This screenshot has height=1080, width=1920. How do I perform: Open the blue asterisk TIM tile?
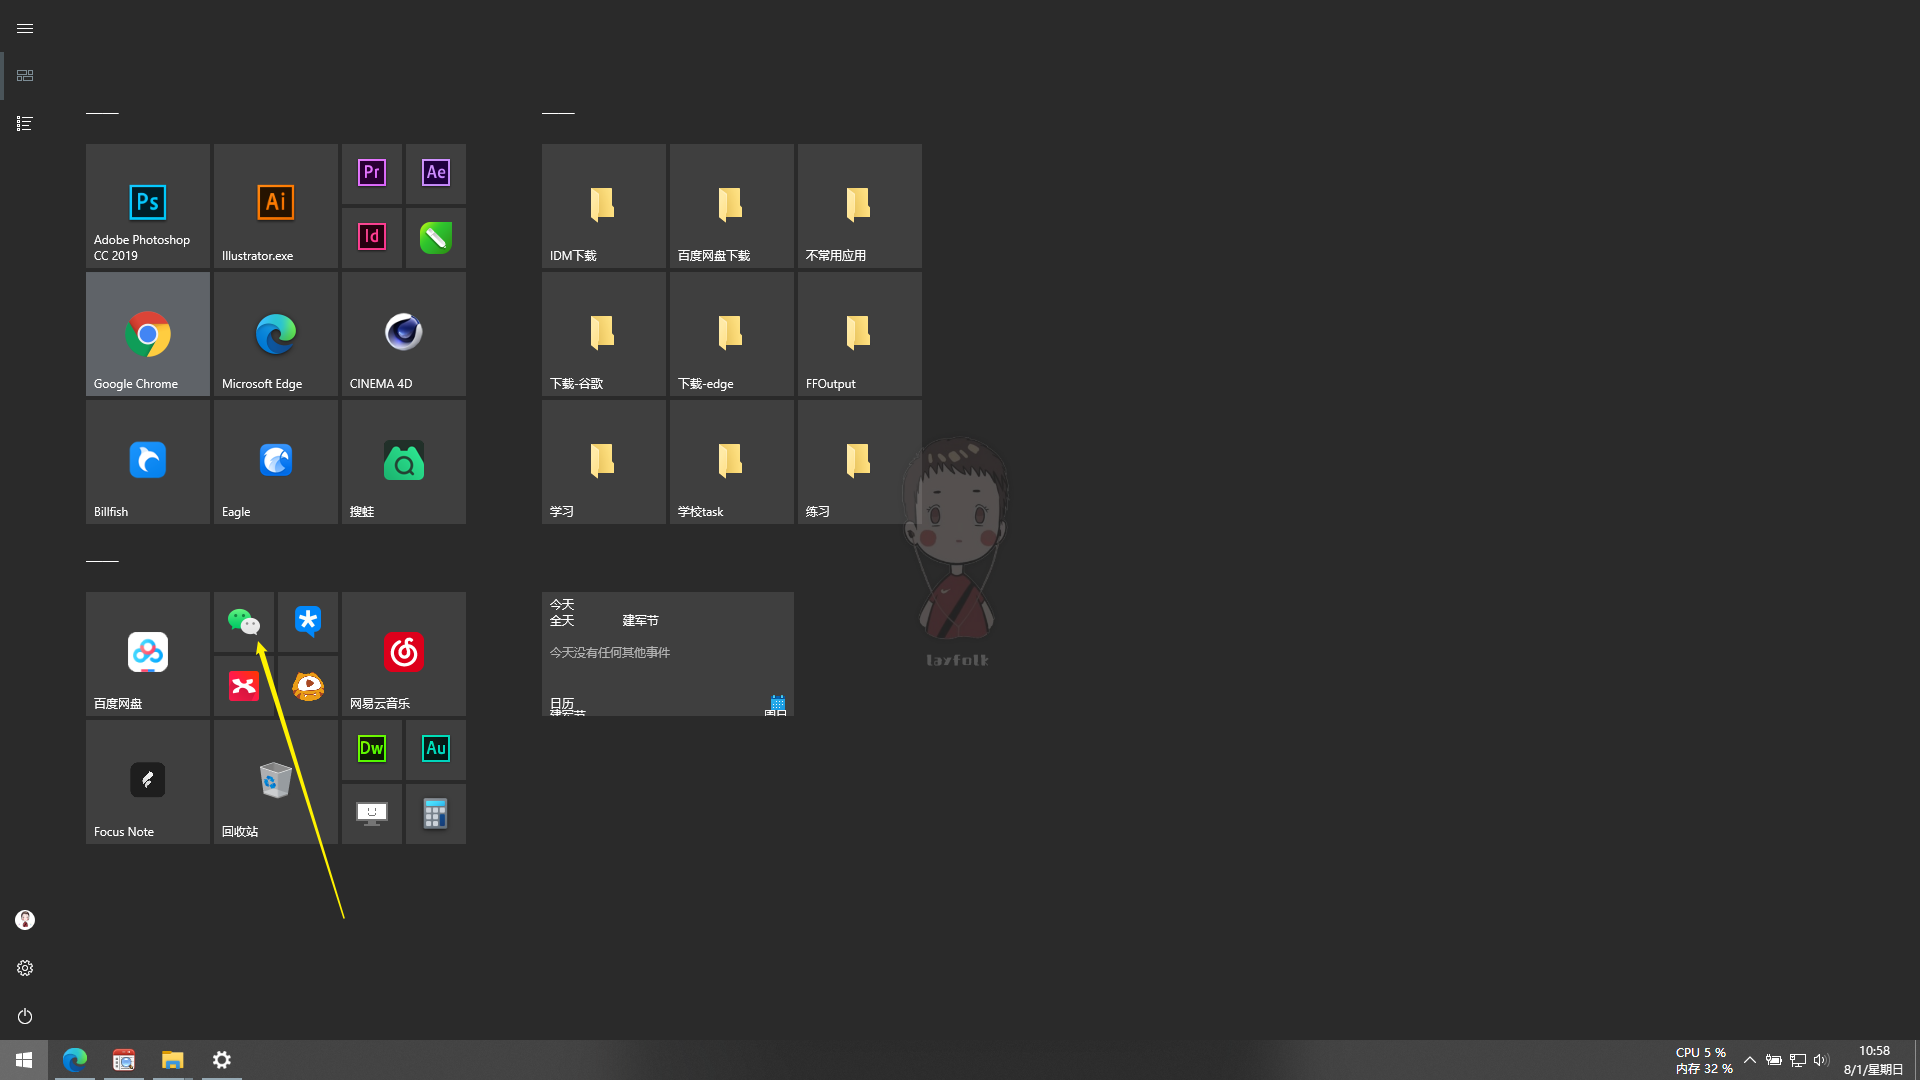pyautogui.click(x=308, y=621)
